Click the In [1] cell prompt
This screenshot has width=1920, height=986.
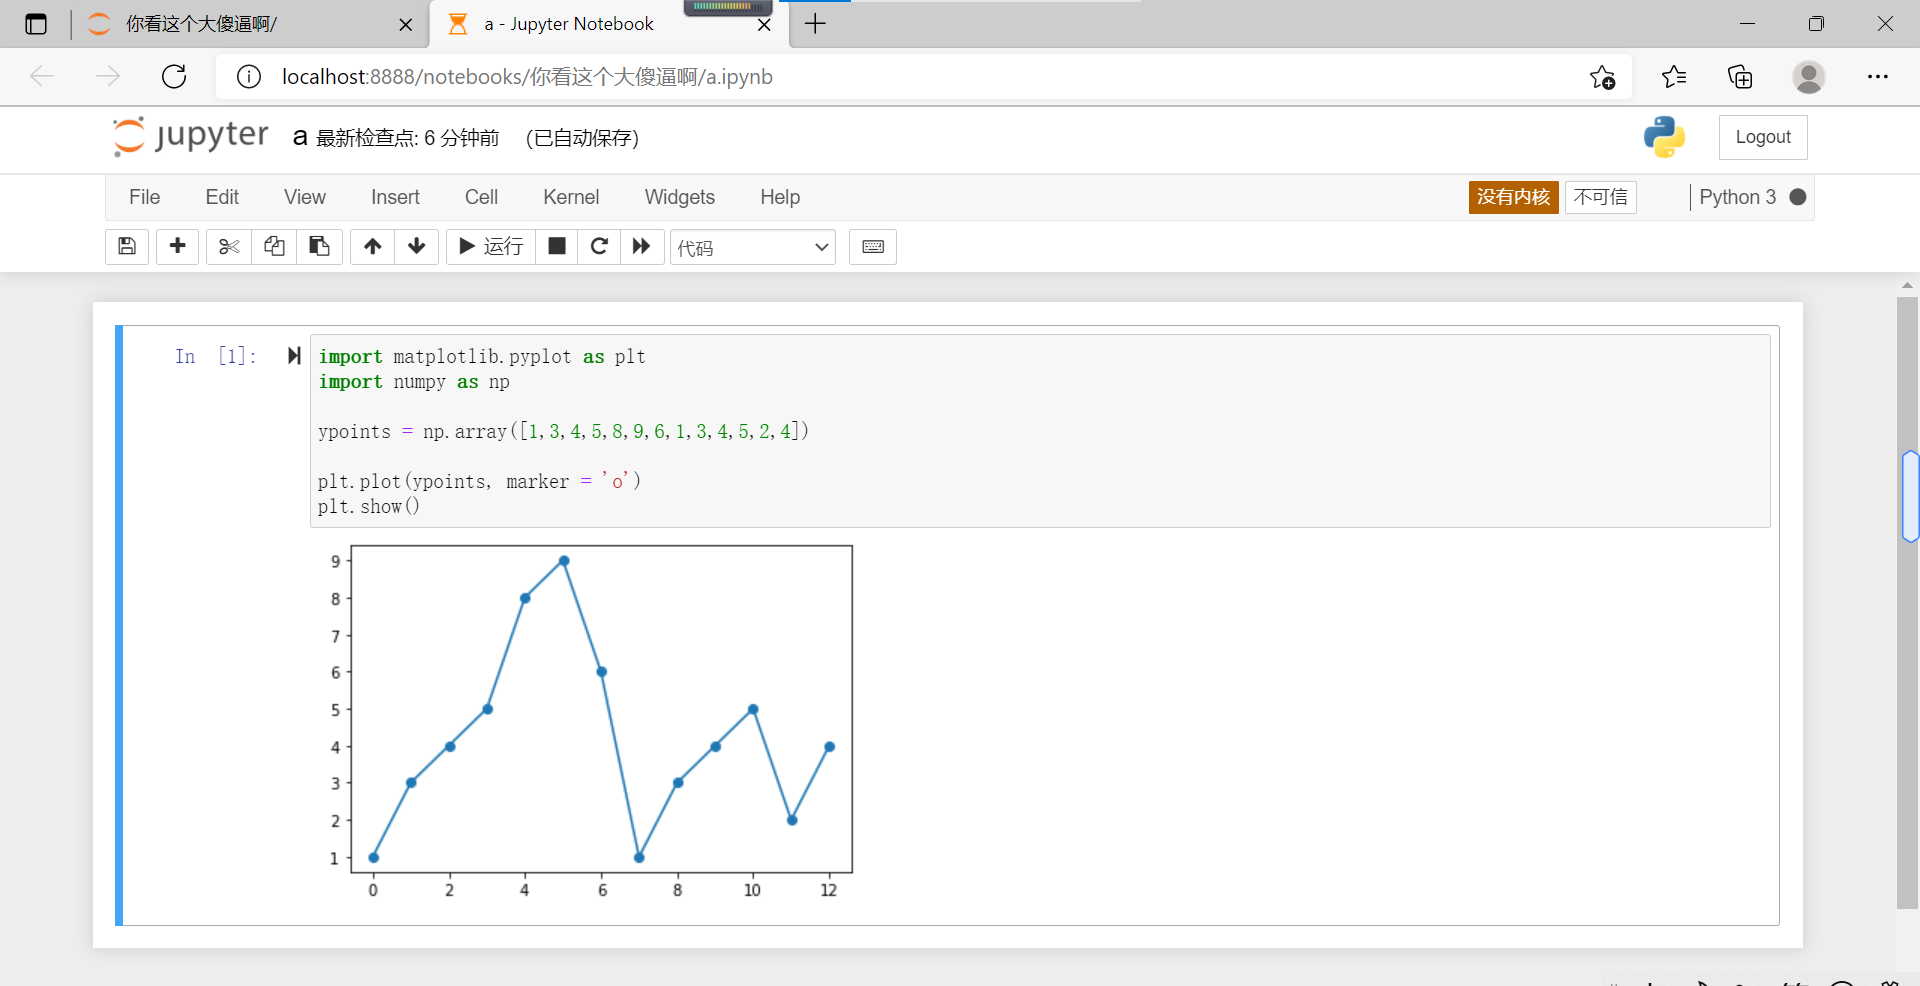click(215, 356)
